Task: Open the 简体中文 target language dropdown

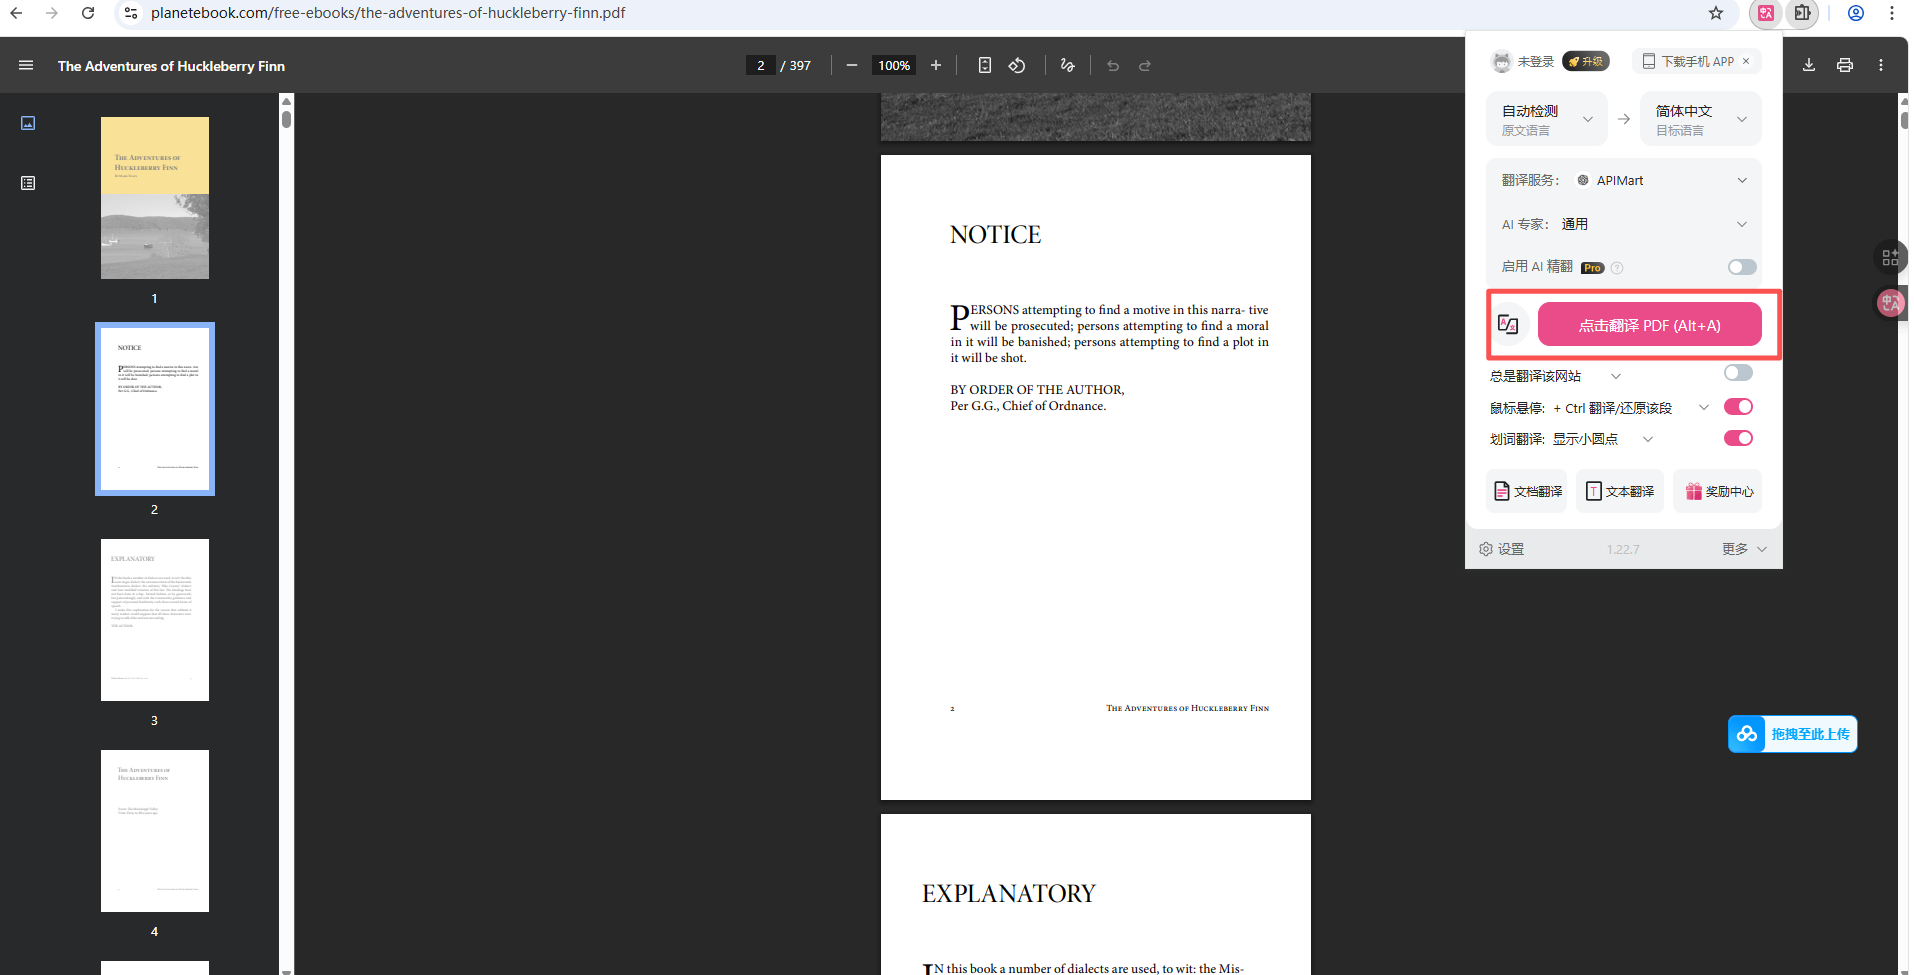Action: [x=1700, y=118]
